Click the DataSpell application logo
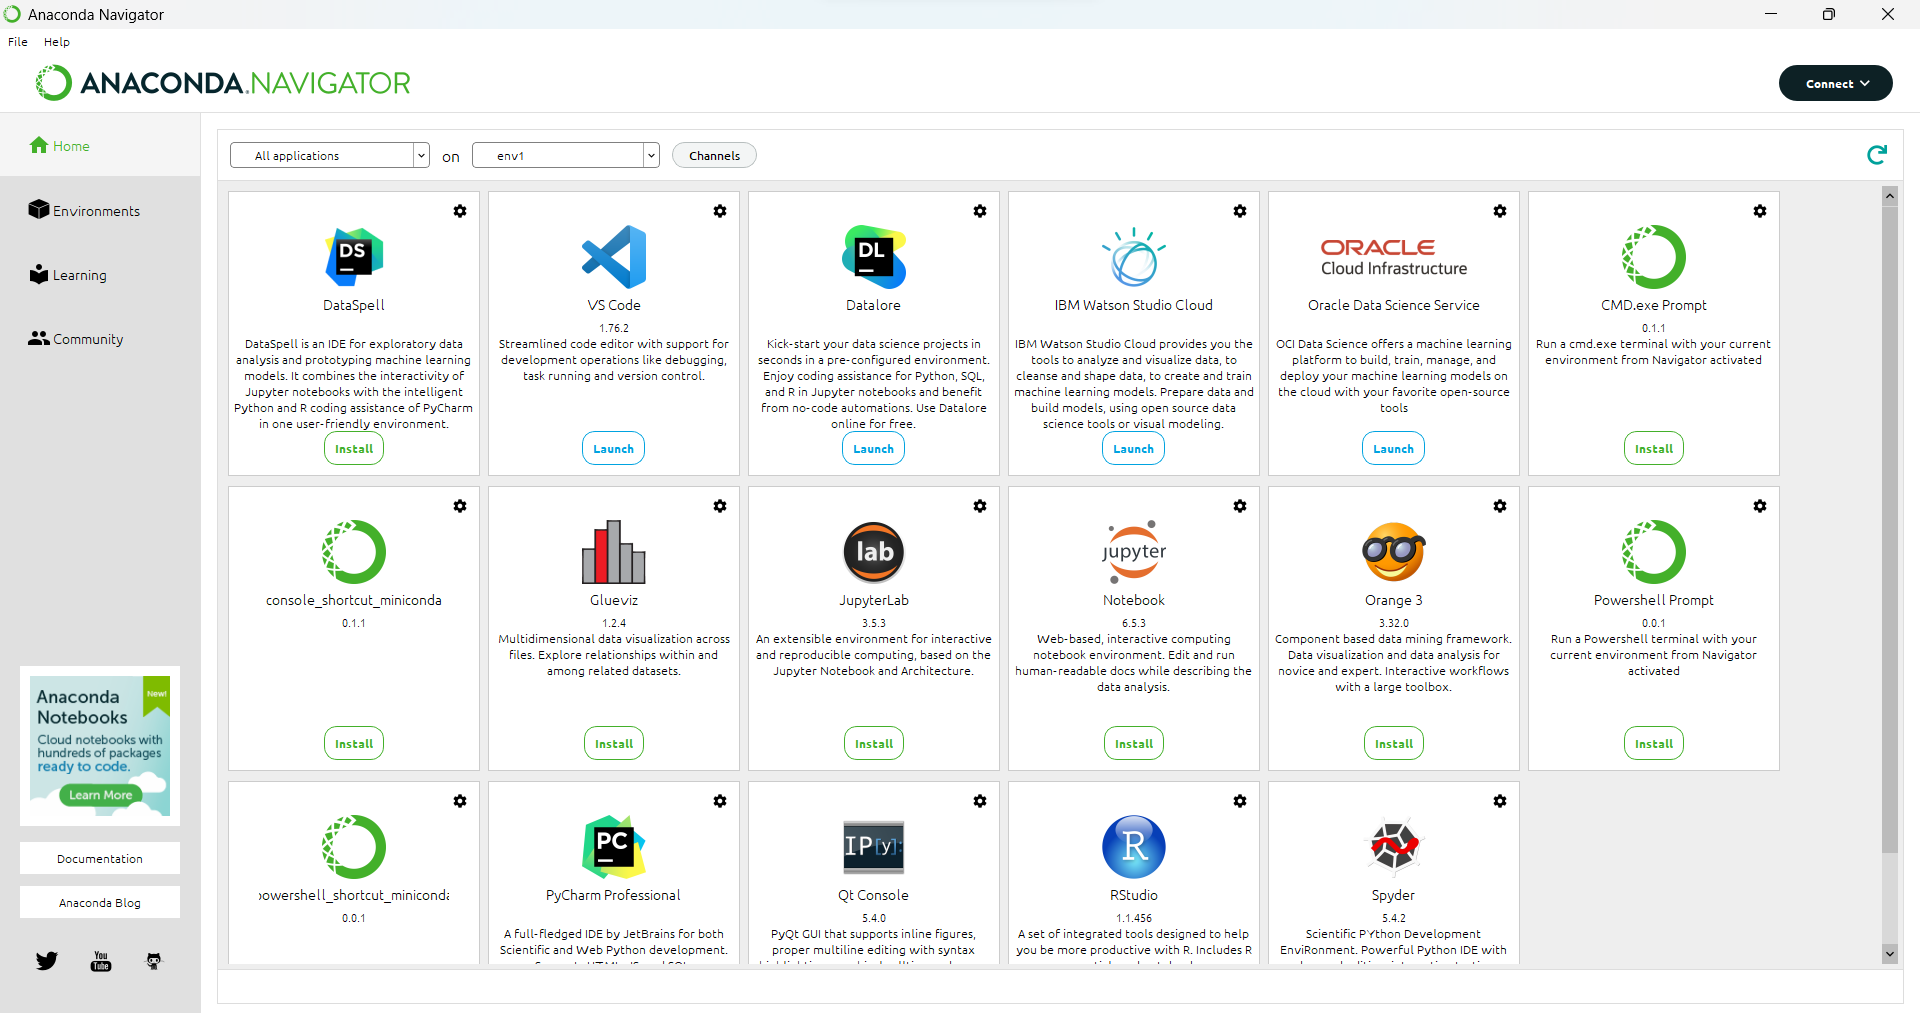 (x=354, y=257)
